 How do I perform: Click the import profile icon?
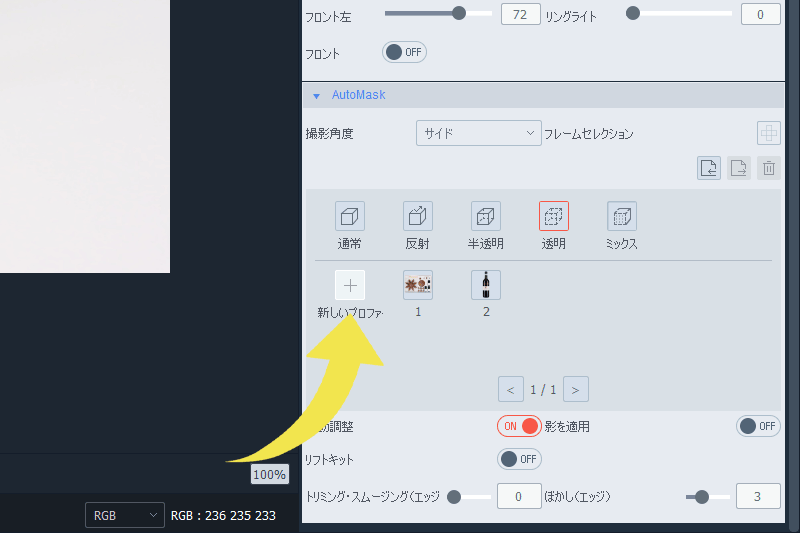pyautogui.click(x=709, y=168)
